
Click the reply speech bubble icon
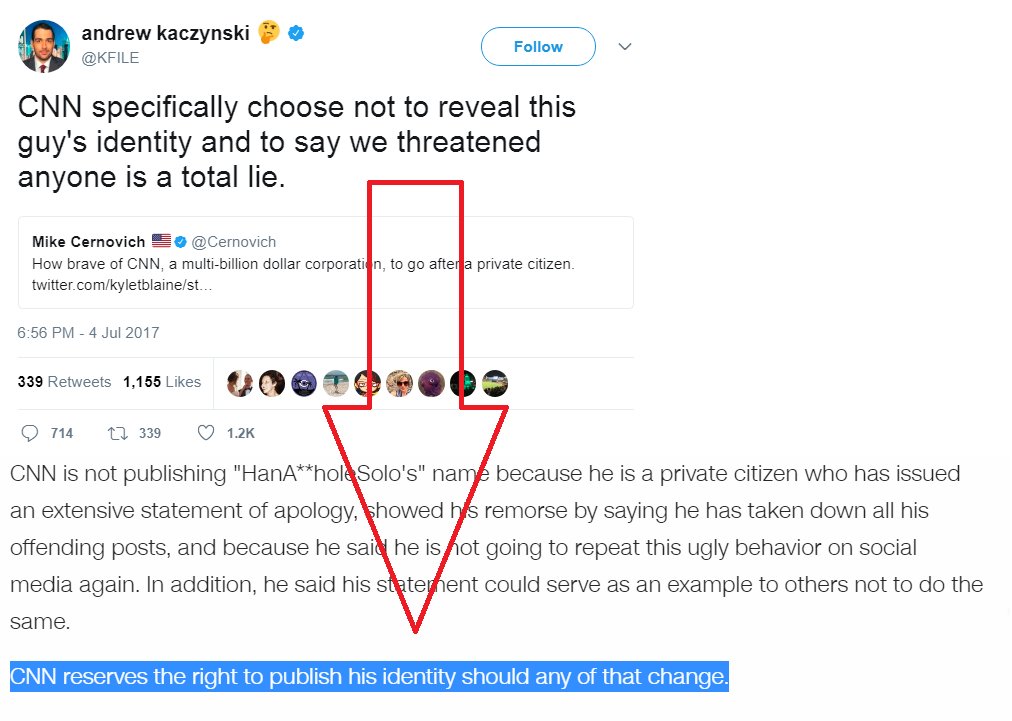[30, 433]
